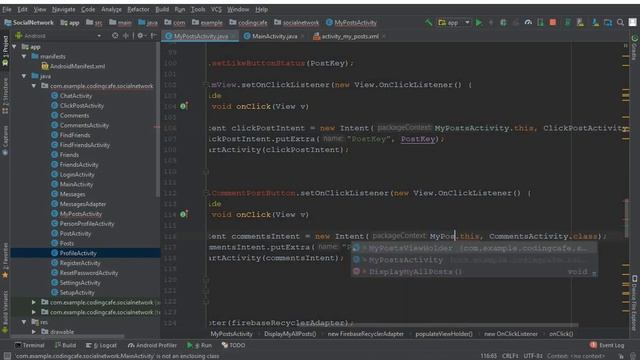
Task: Collapse the java folder
Action: coord(24,76)
